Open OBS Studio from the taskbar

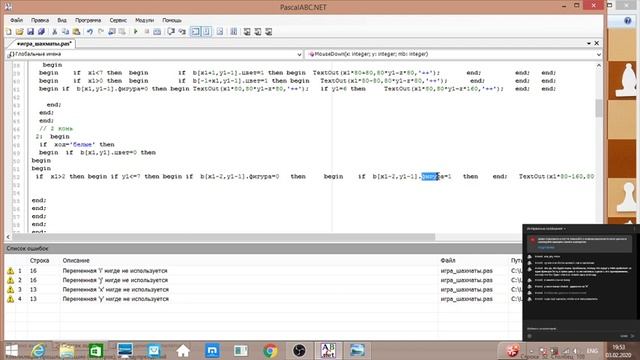(x=299, y=351)
